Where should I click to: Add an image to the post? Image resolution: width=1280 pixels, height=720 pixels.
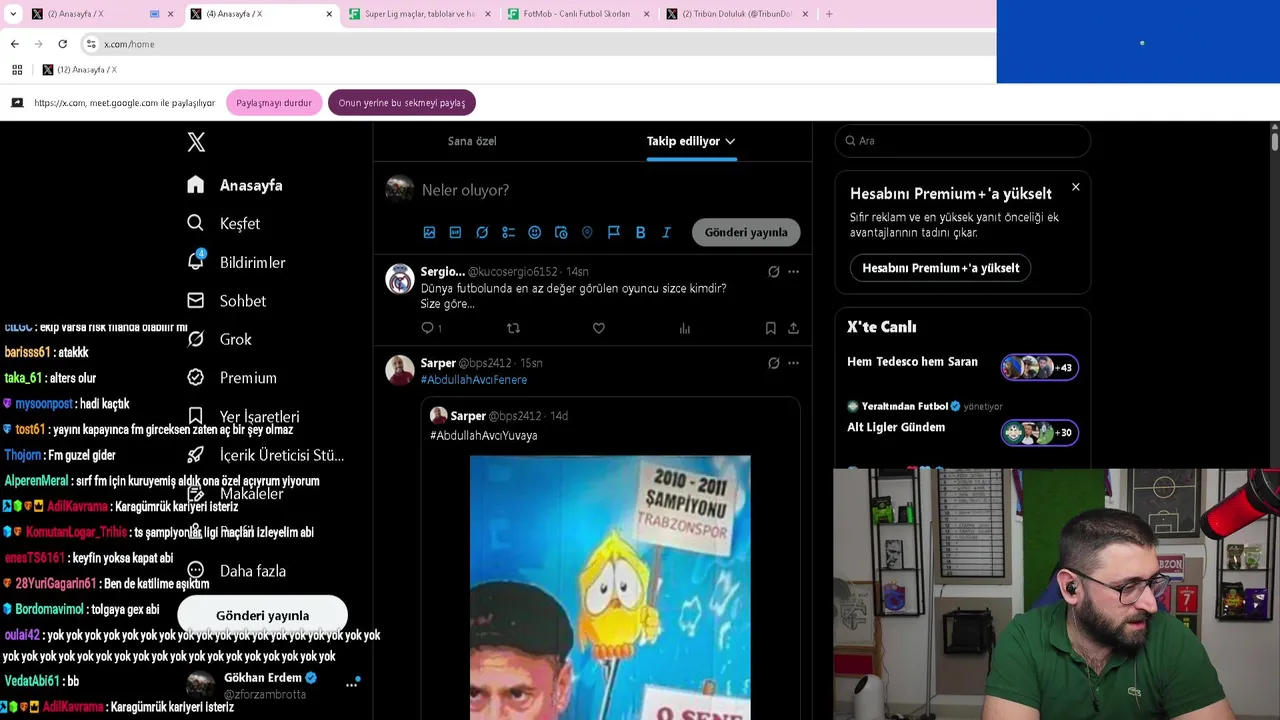click(429, 232)
